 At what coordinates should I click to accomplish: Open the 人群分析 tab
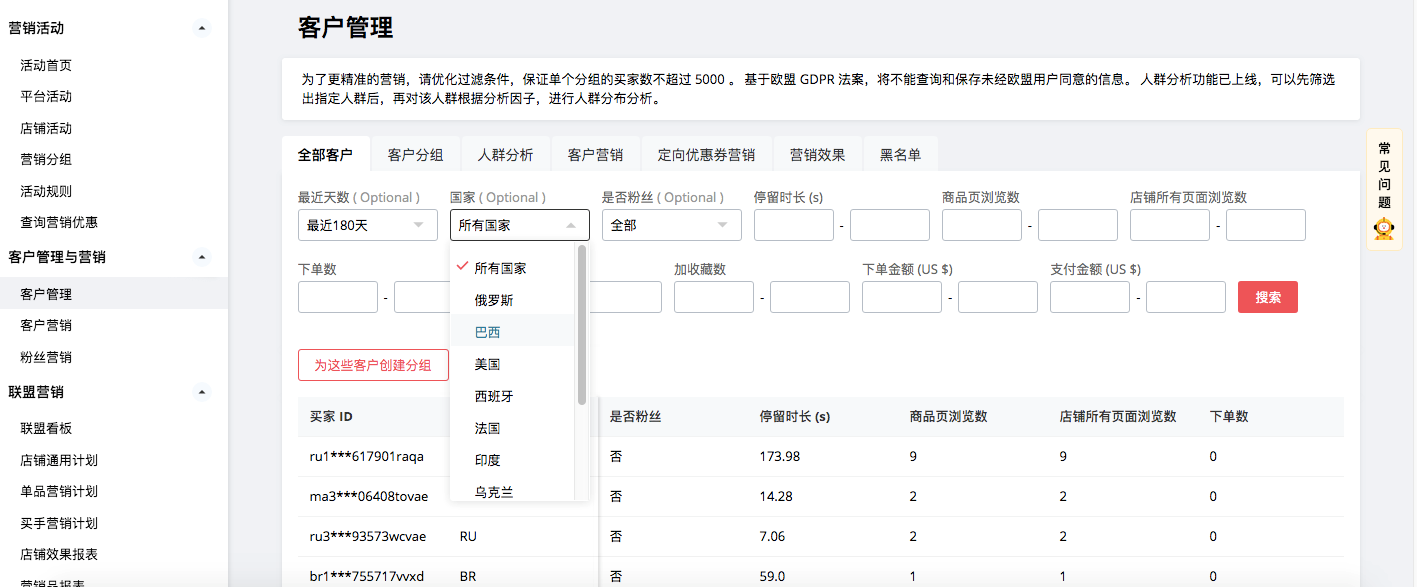(505, 155)
